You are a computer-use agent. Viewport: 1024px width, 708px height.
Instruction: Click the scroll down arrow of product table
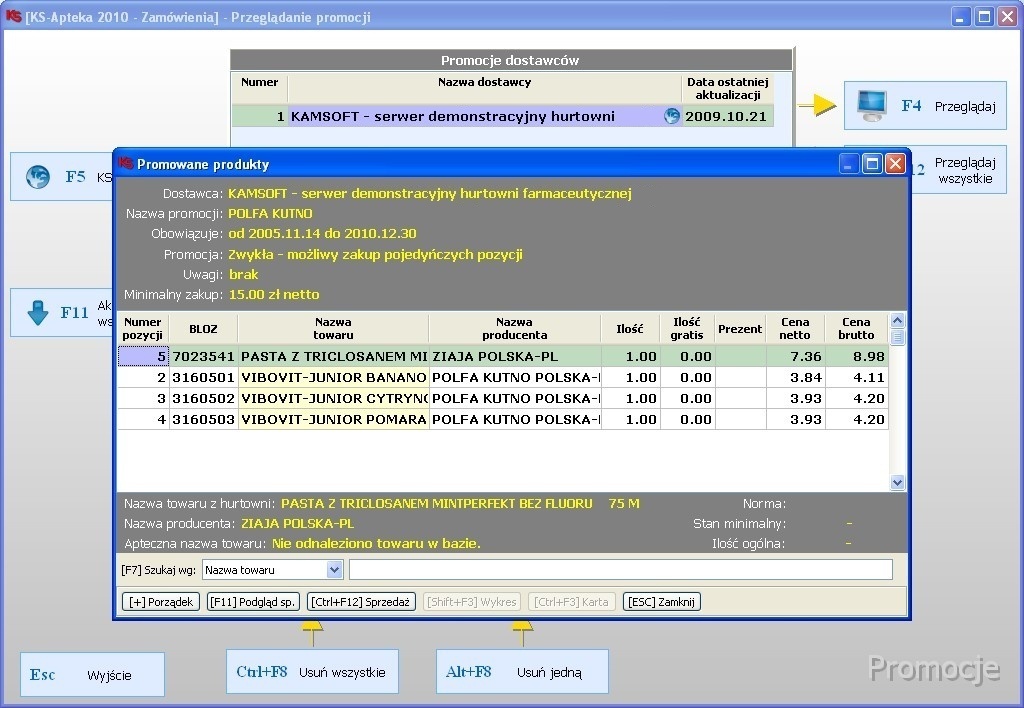[x=897, y=482]
